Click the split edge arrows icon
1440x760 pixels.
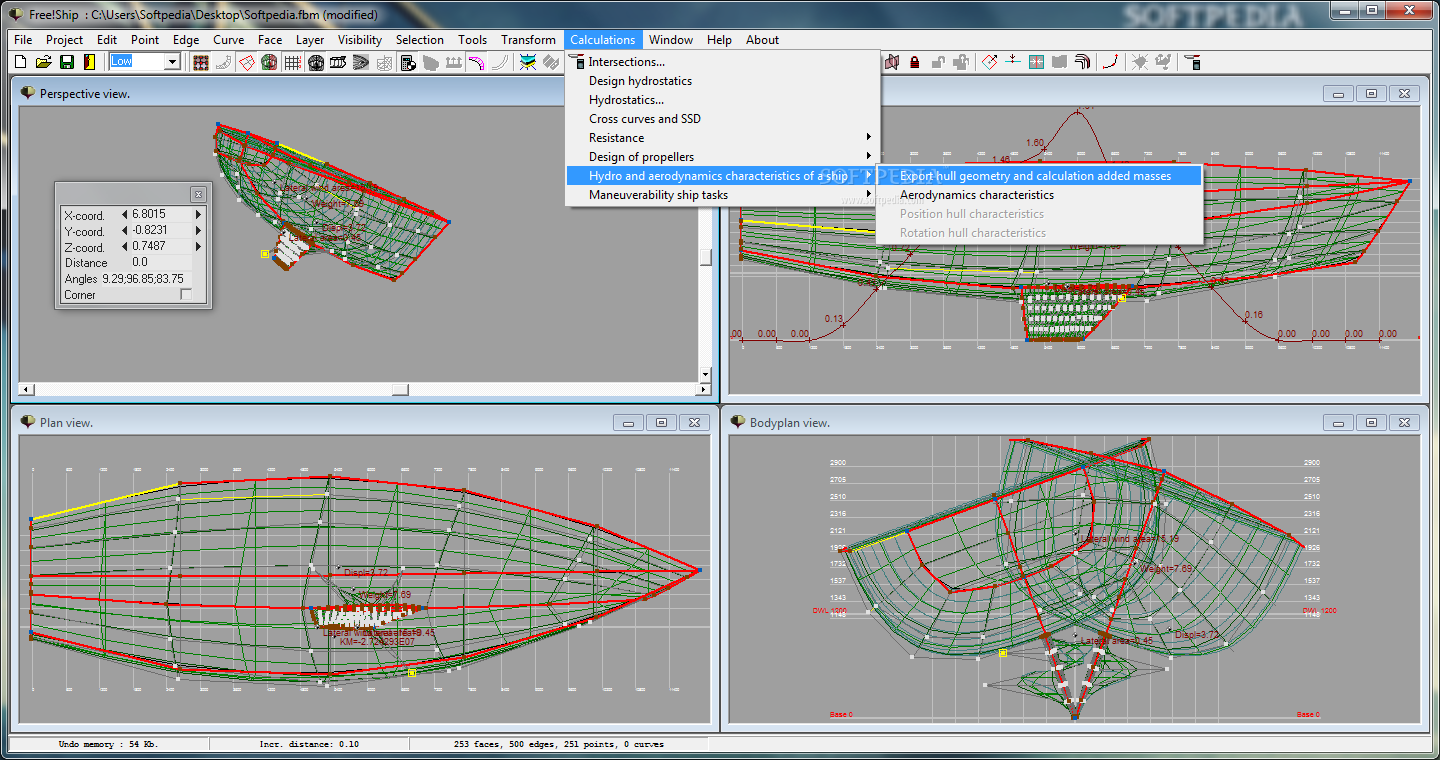[1012, 62]
